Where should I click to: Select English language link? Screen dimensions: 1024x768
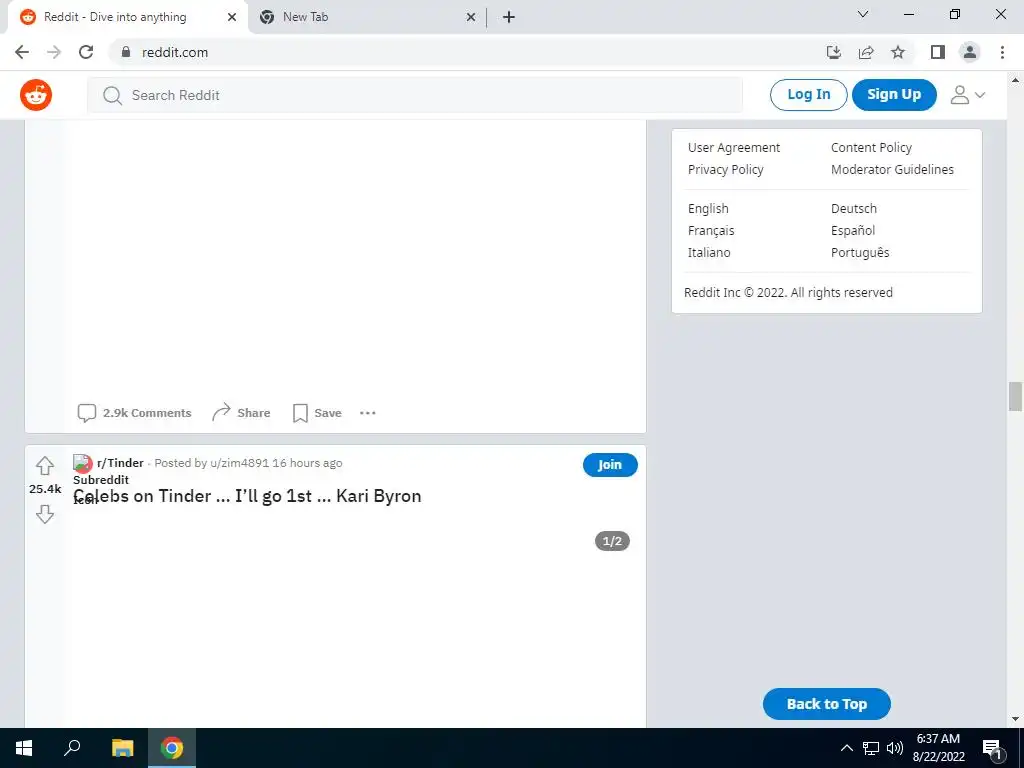[708, 209]
